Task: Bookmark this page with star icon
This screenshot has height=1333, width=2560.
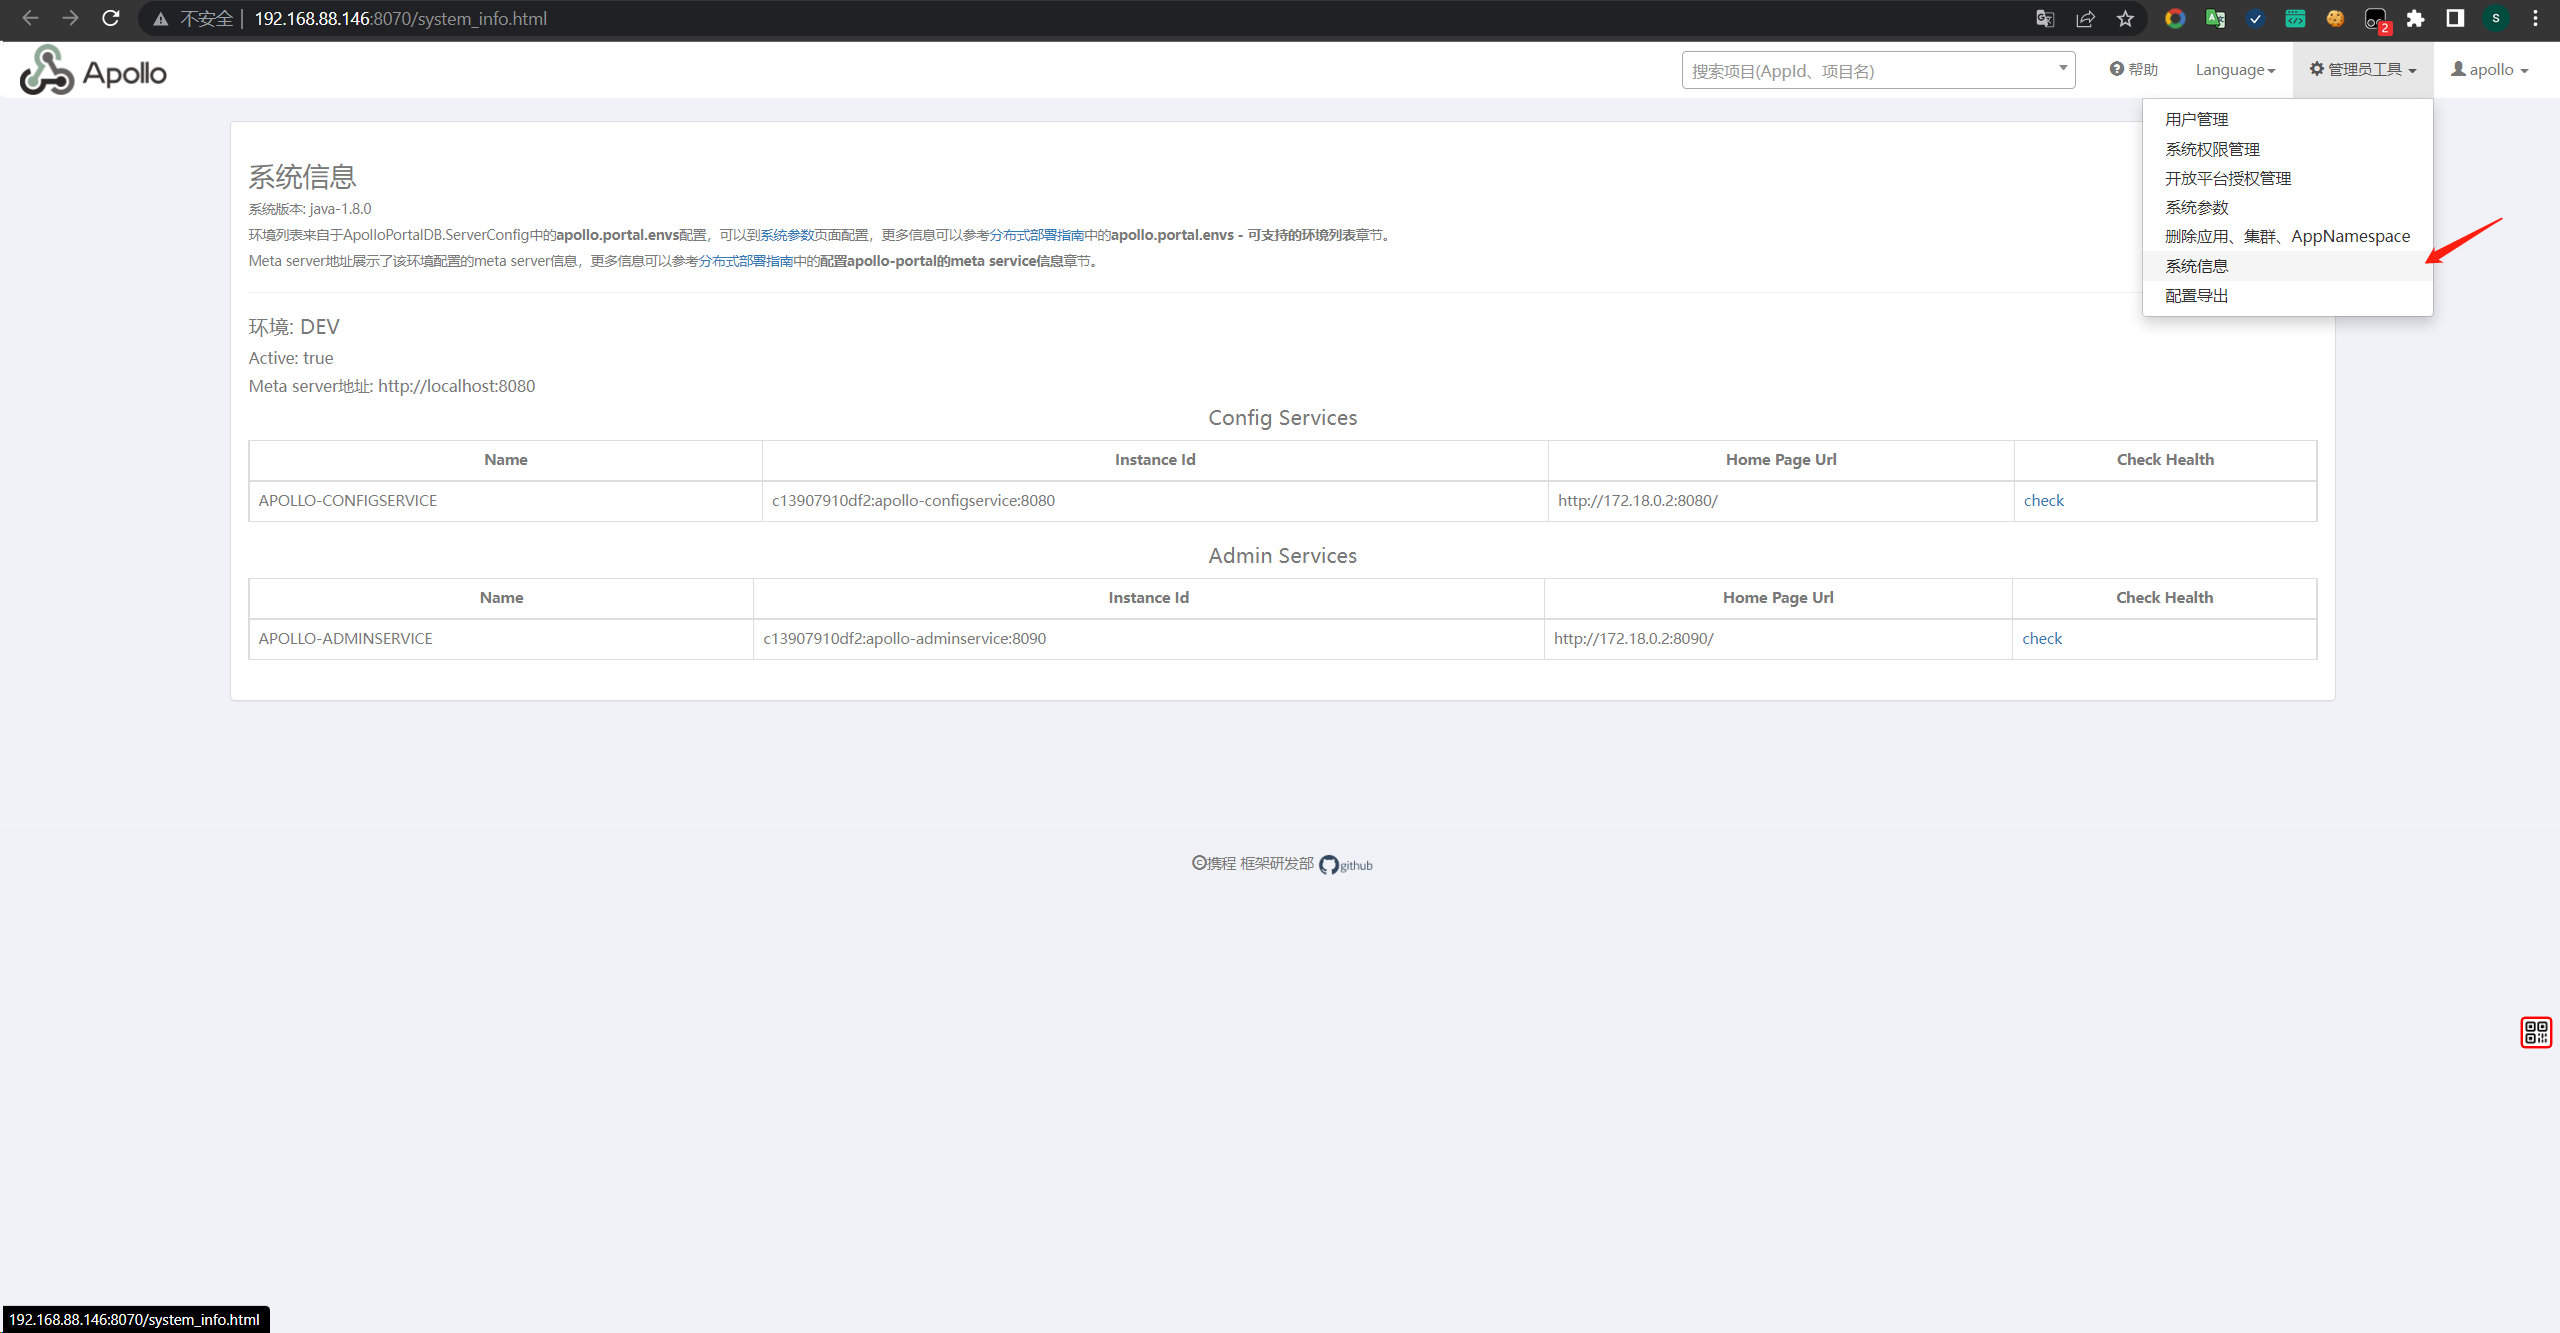Action: point(2125,18)
